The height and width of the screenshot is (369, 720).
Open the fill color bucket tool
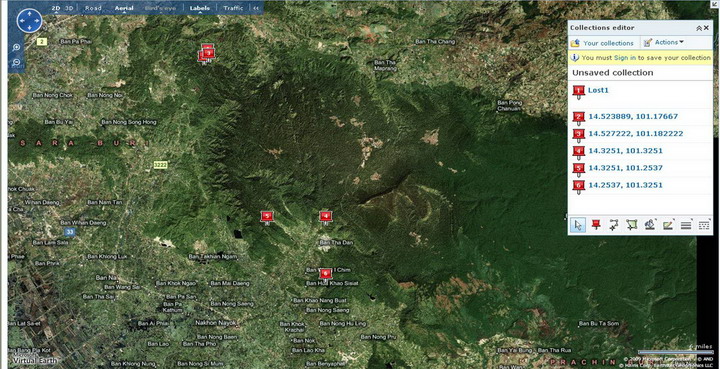pos(650,225)
